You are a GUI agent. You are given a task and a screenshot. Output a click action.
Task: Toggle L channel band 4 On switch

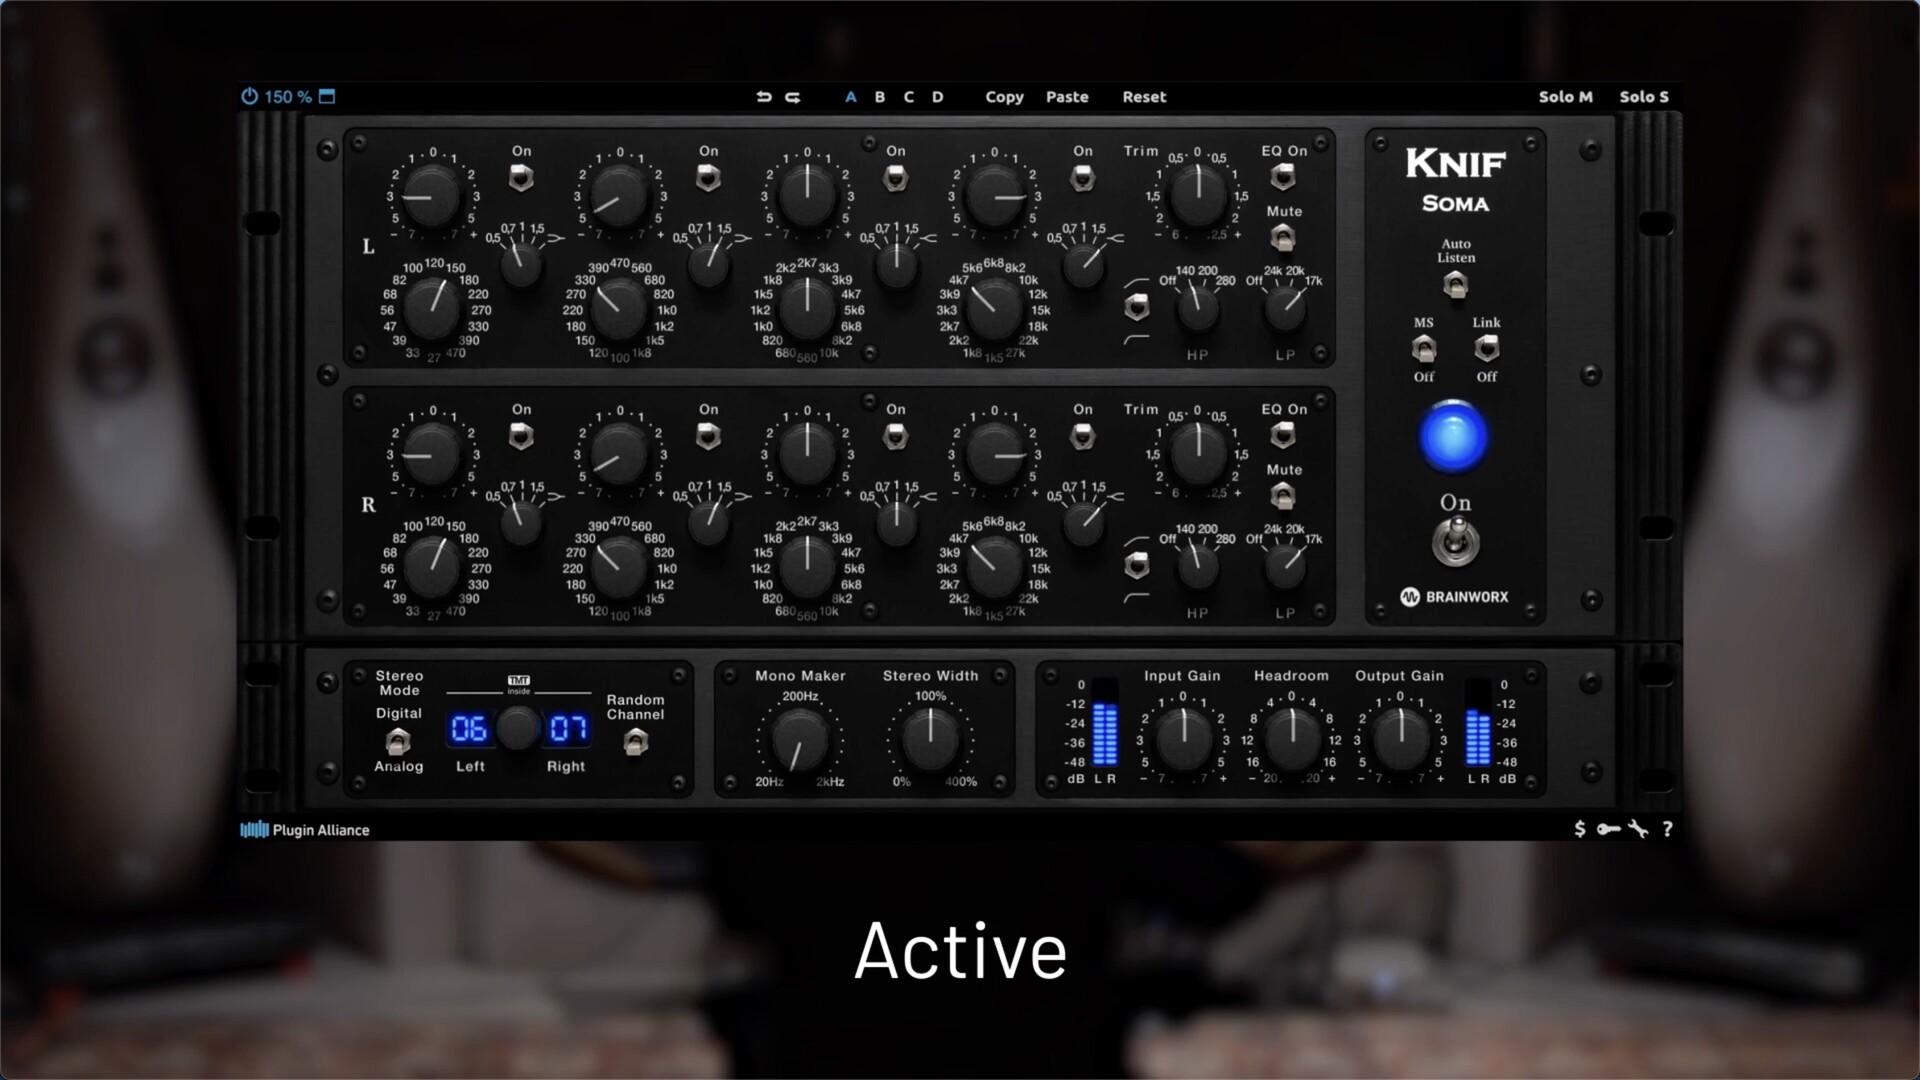pos(1082,178)
